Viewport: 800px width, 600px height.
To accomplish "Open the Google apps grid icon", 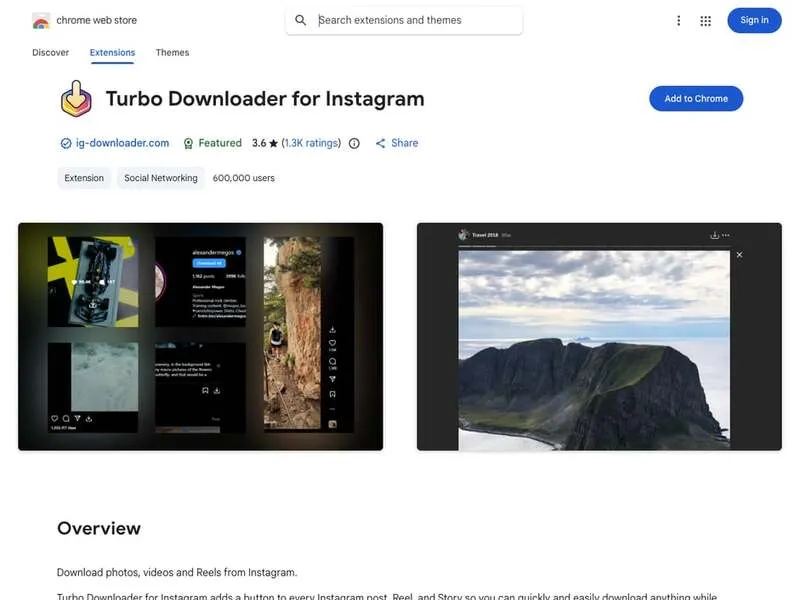I will point(706,20).
